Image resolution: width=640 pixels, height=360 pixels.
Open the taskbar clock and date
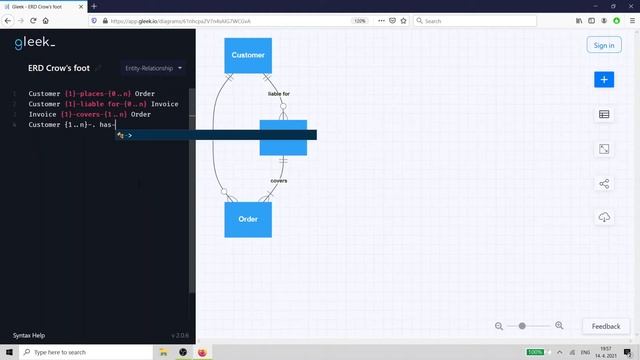tap(606, 352)
